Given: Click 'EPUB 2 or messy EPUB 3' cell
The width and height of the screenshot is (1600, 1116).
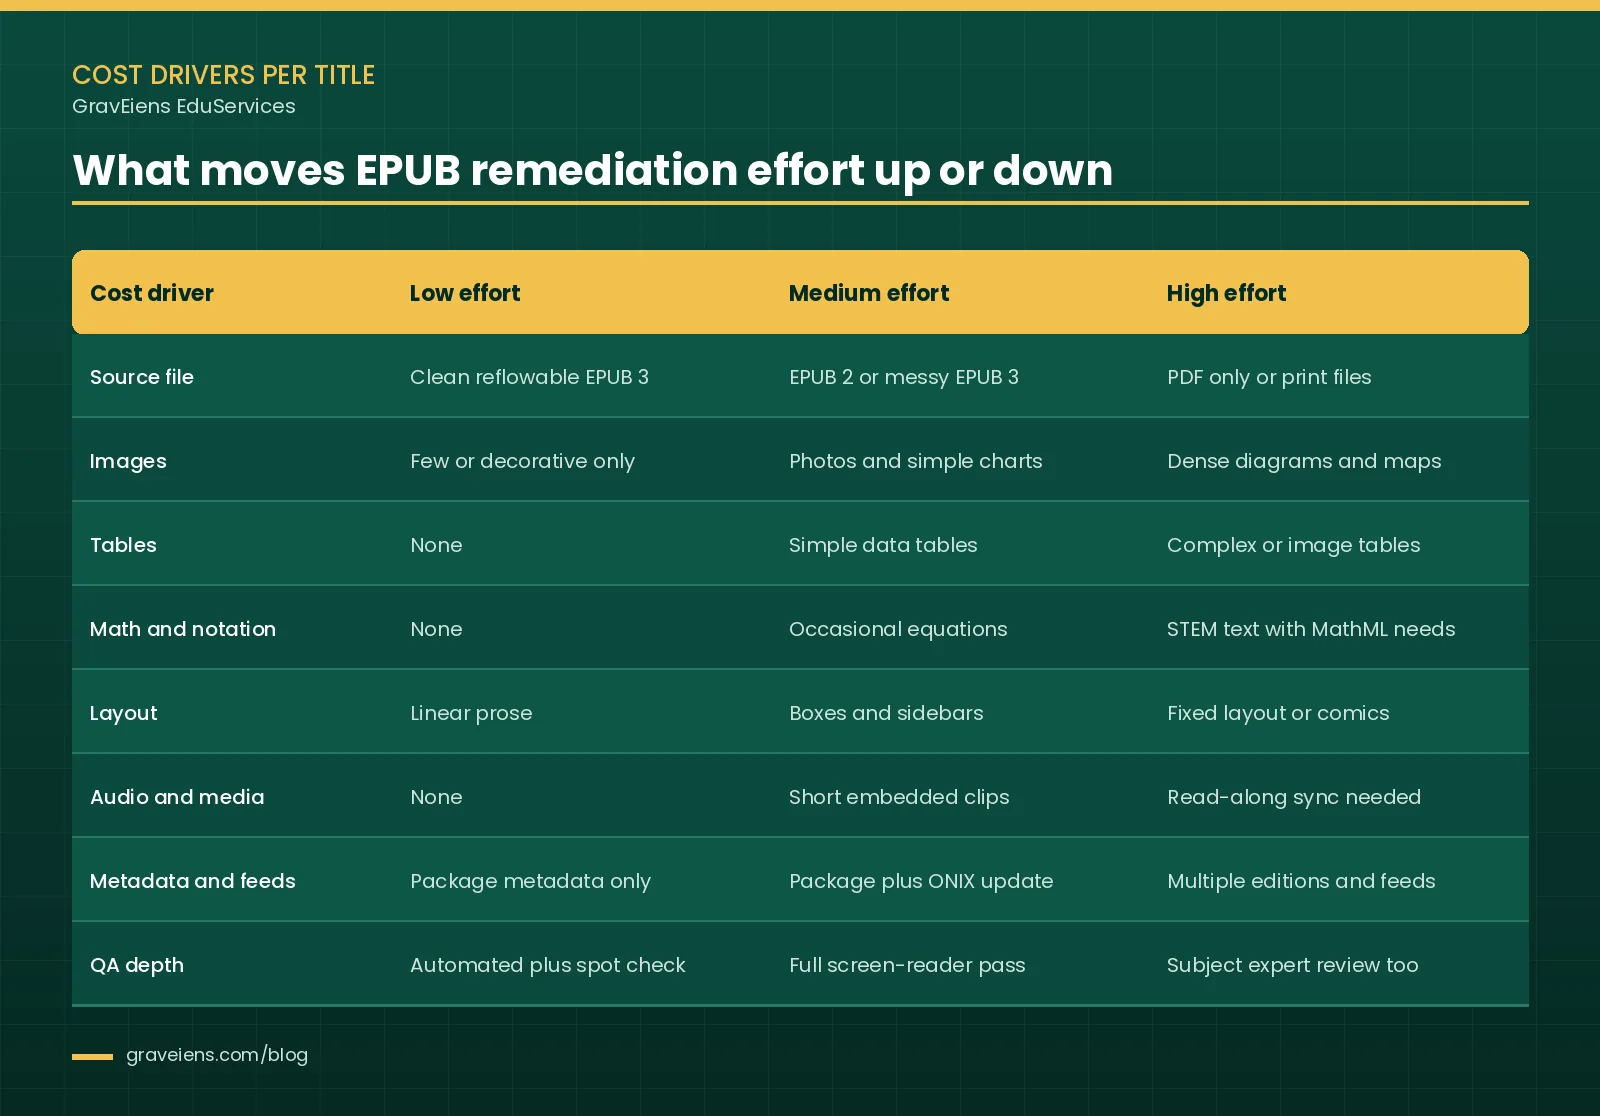Looking at the screenshot, I should 904,377.
